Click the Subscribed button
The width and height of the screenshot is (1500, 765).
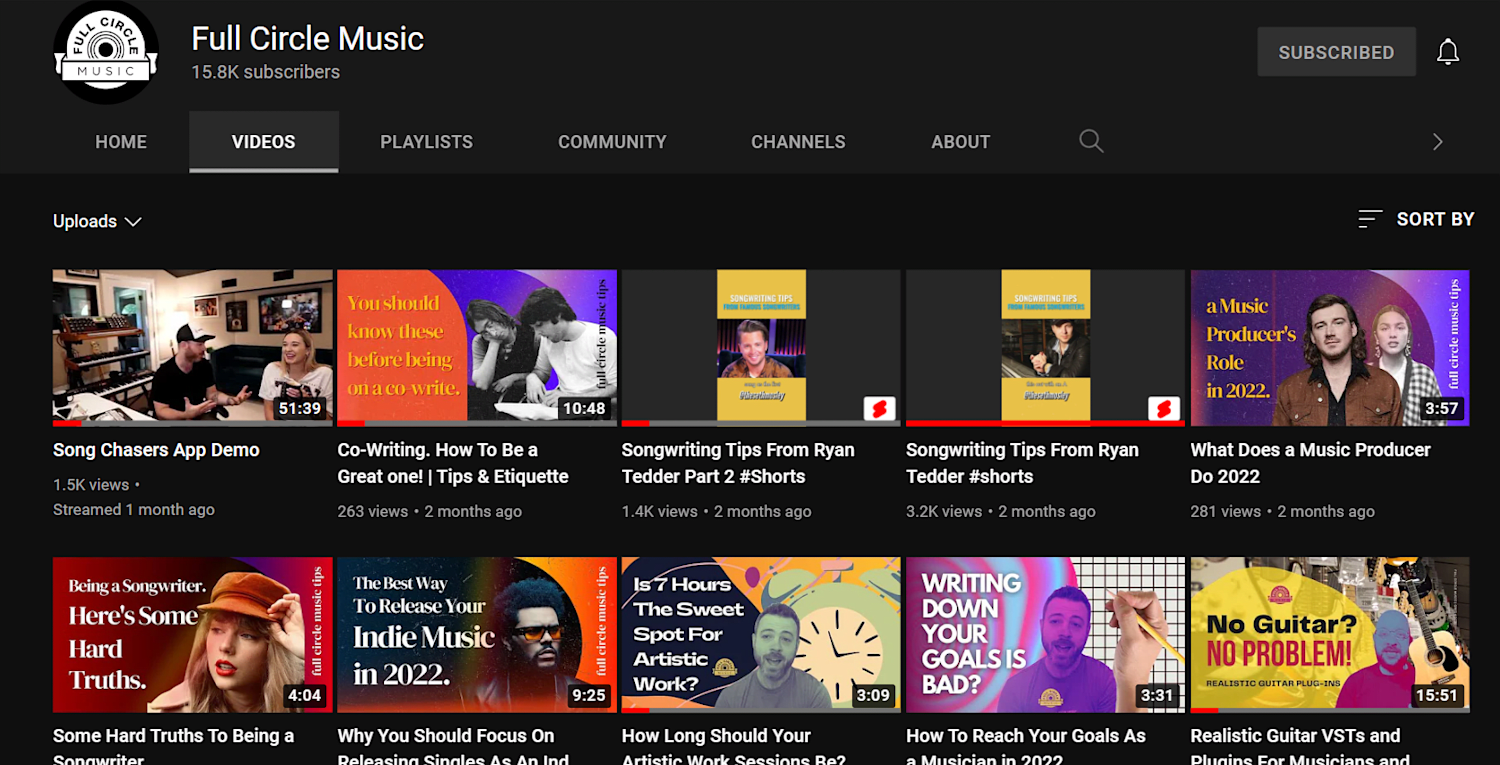pyautogui.click(x=1336, y=52)
